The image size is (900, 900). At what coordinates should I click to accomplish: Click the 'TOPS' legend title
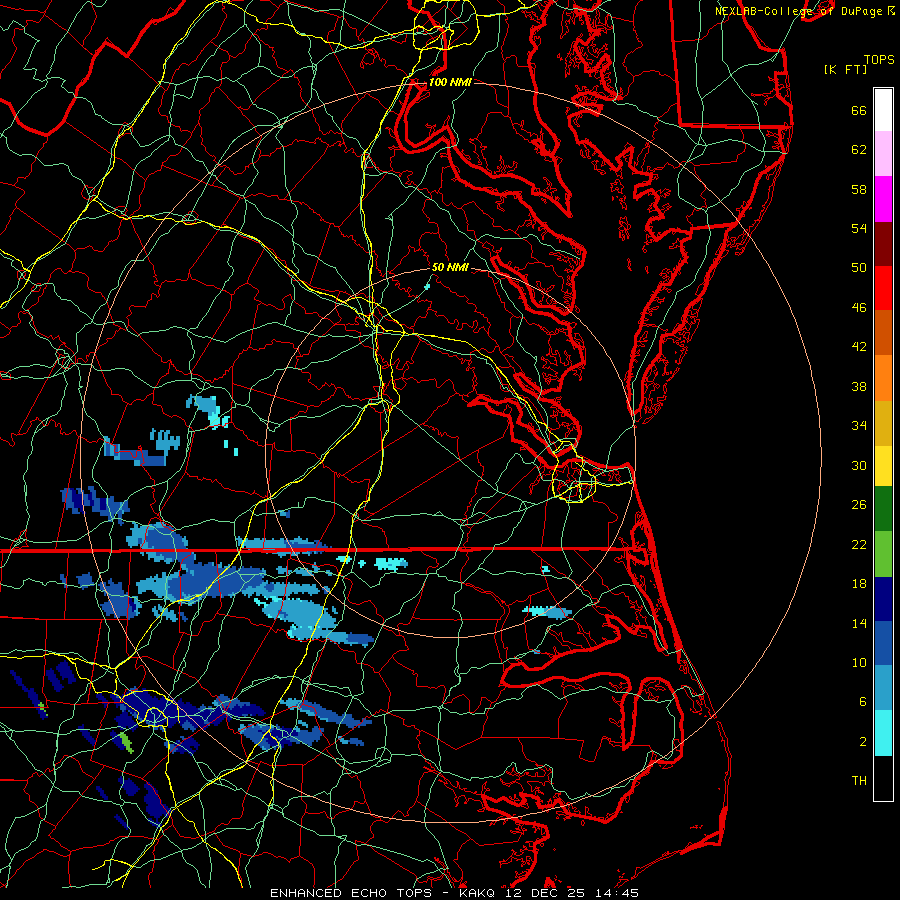coord(879,60)
